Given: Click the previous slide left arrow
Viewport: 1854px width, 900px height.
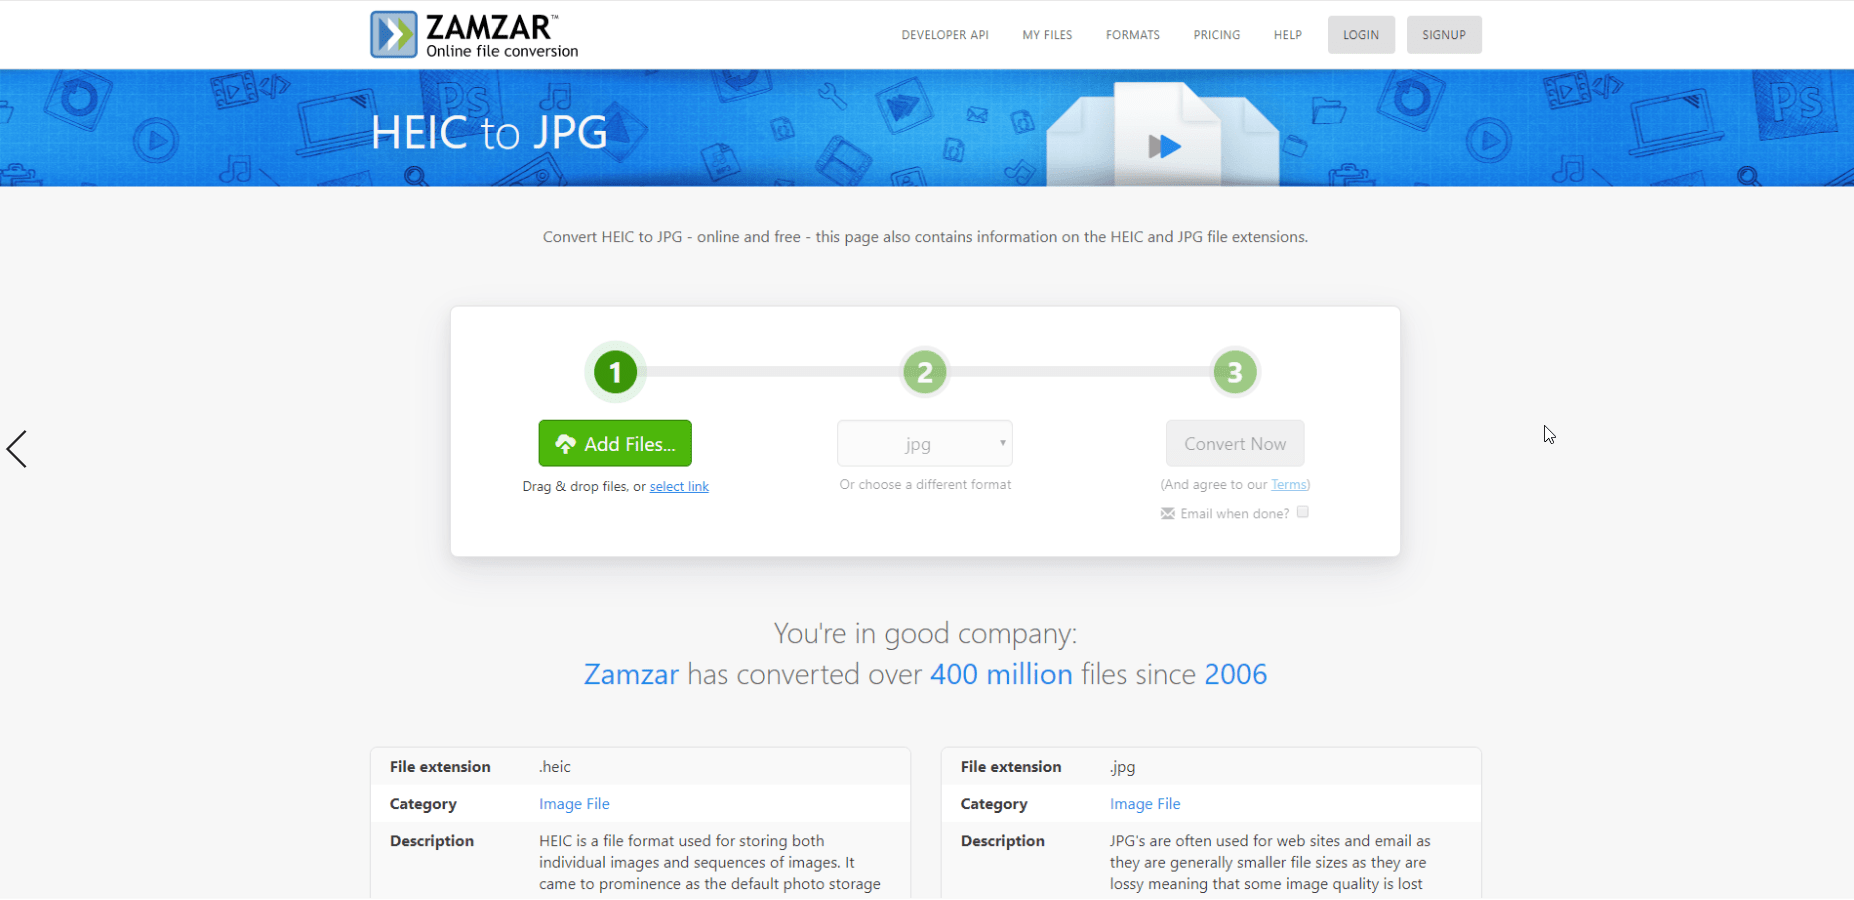Looking at the screenshot, I should (x=17, y=449).
